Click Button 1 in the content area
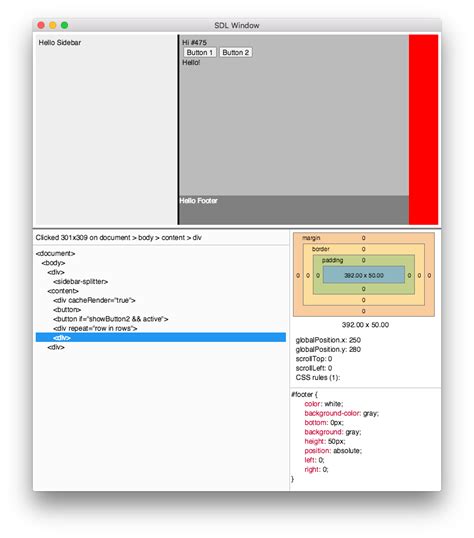Screen dimensions: 474x538 point(200,52)
